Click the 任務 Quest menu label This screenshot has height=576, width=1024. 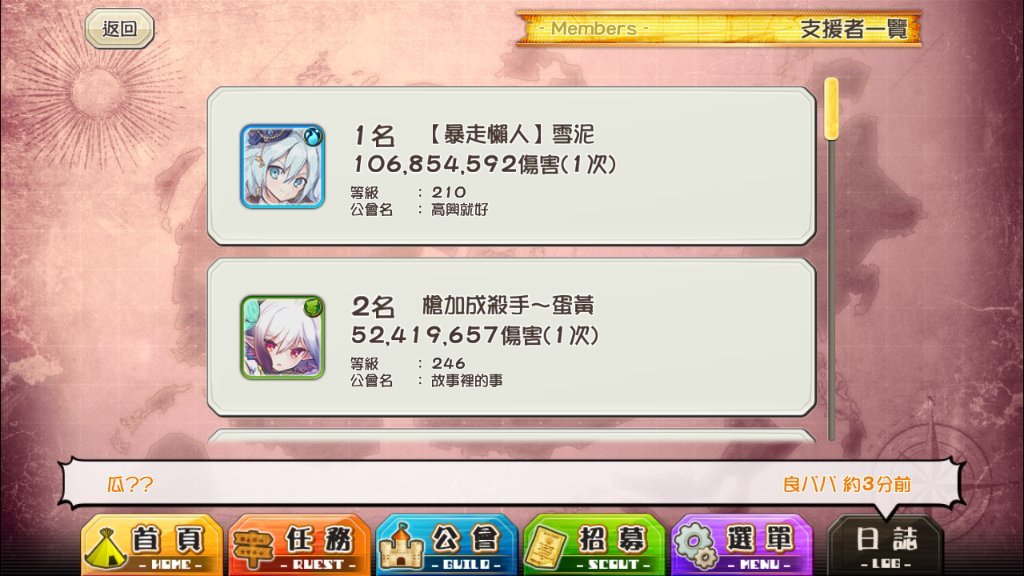tap(319, 540)
